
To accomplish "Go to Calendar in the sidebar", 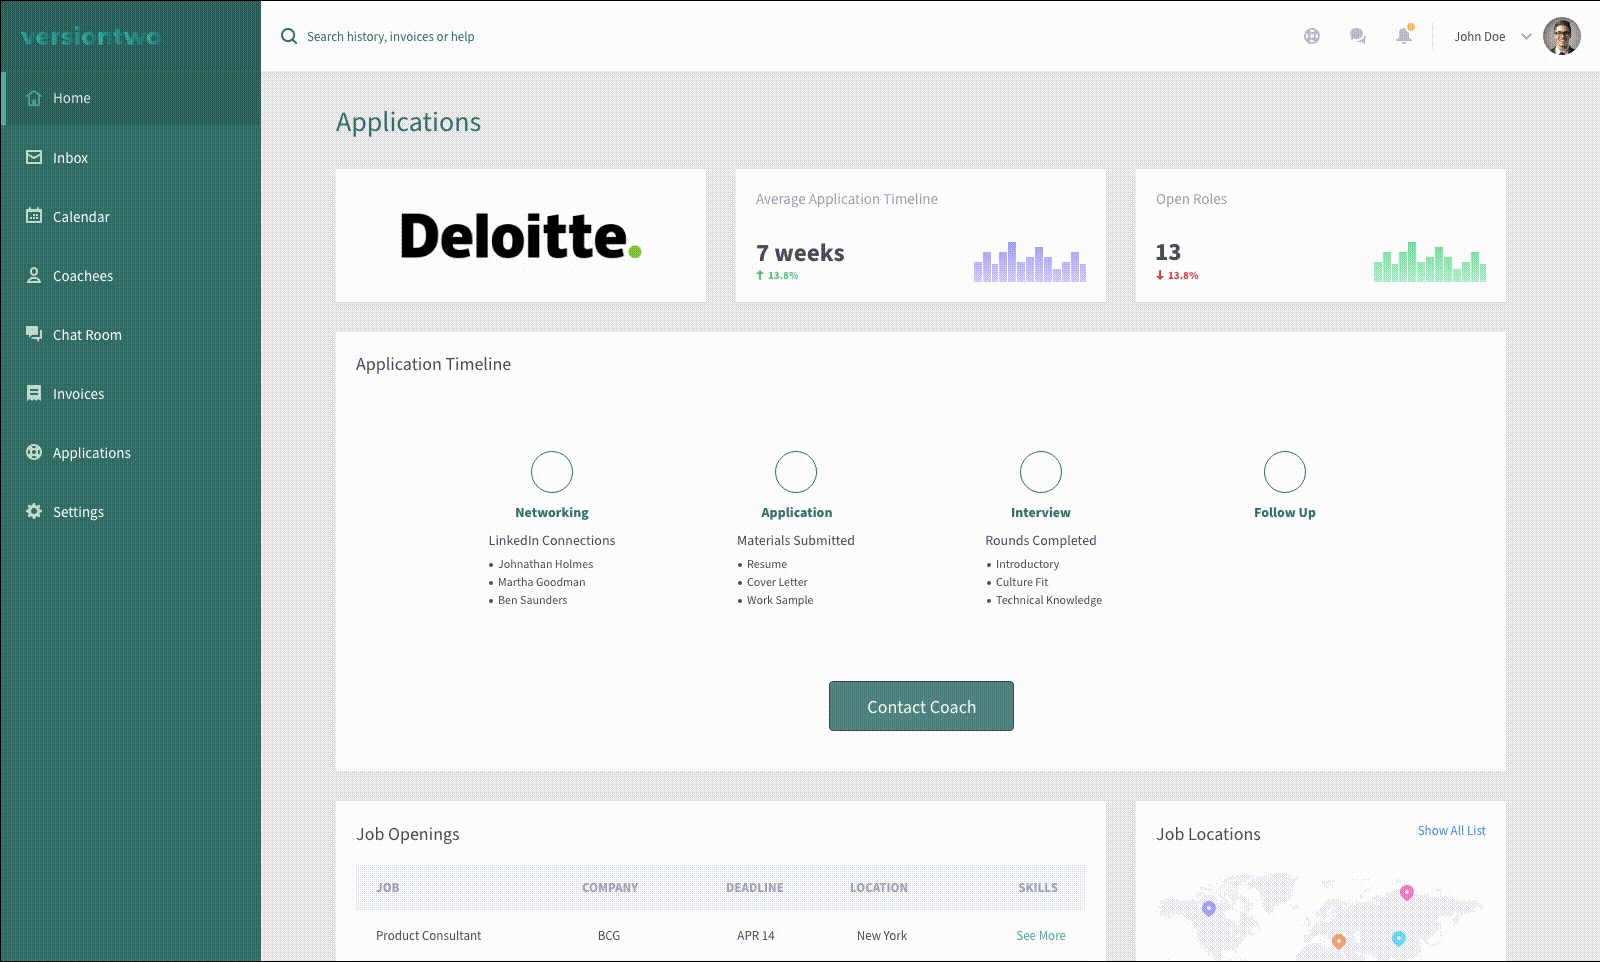I will pyautogui.click(x=131, y=216).
